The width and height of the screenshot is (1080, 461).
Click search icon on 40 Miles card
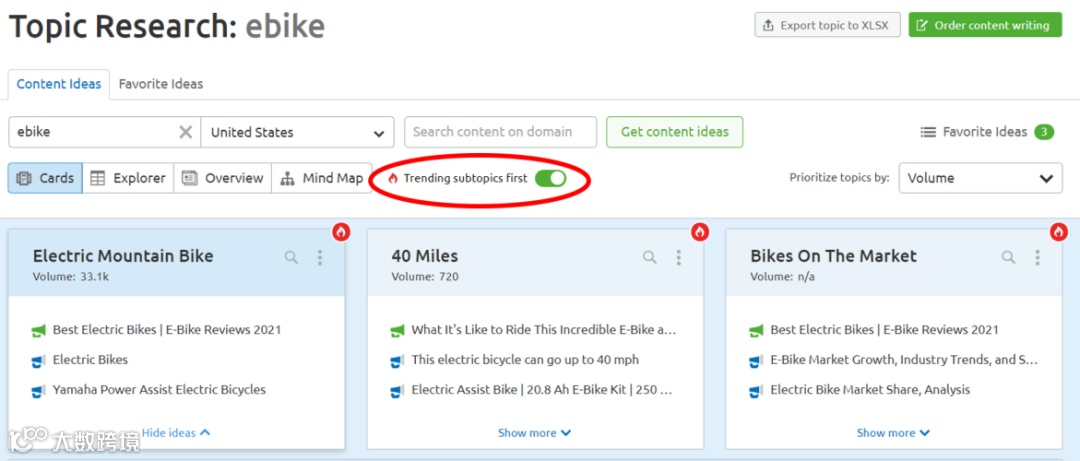coord(650,257)
